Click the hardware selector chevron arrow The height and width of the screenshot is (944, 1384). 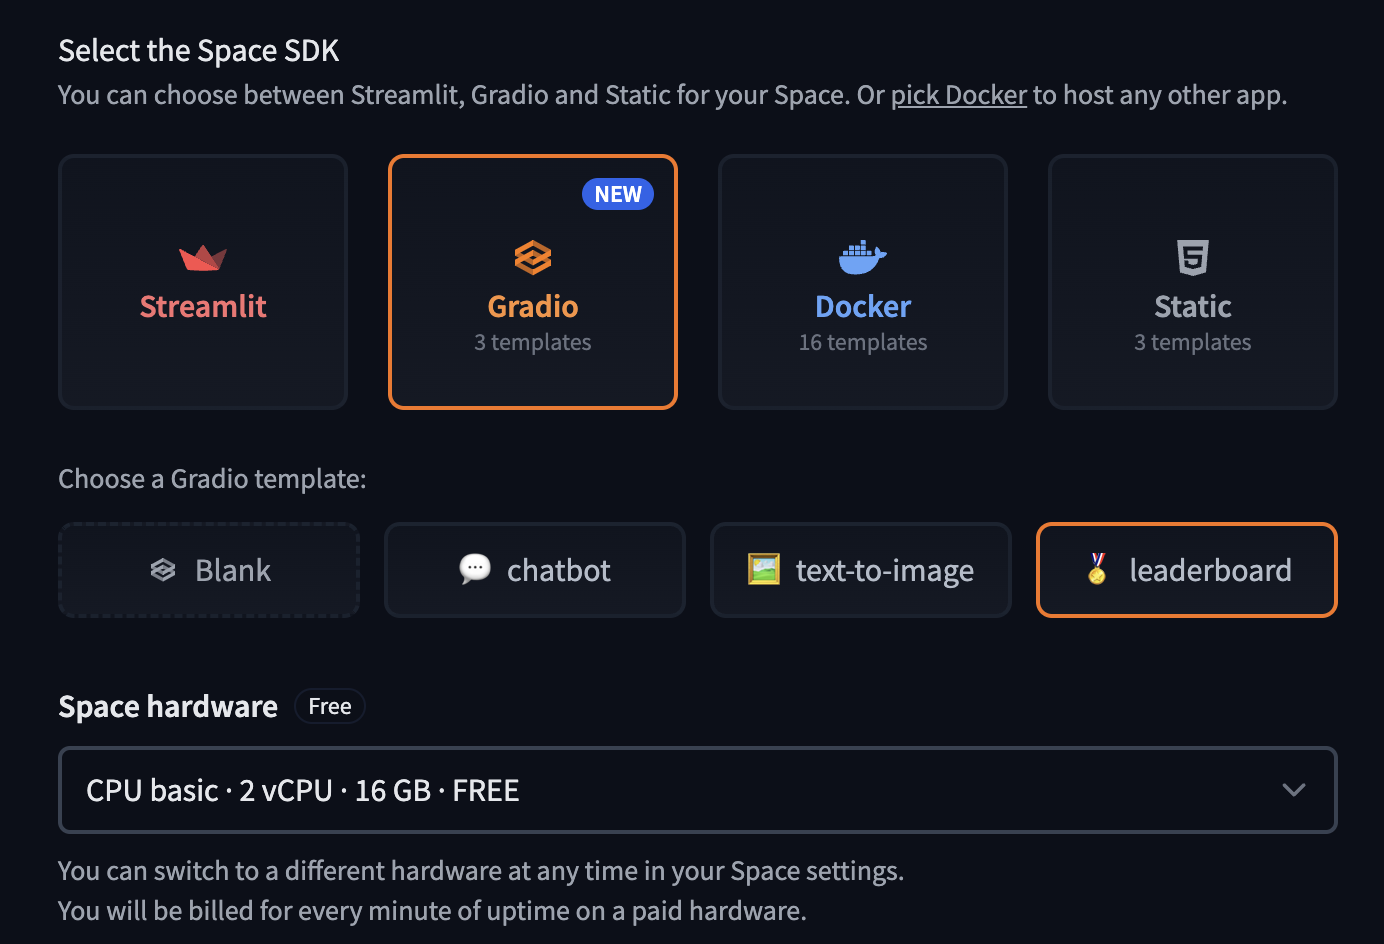coord(1293,790)
